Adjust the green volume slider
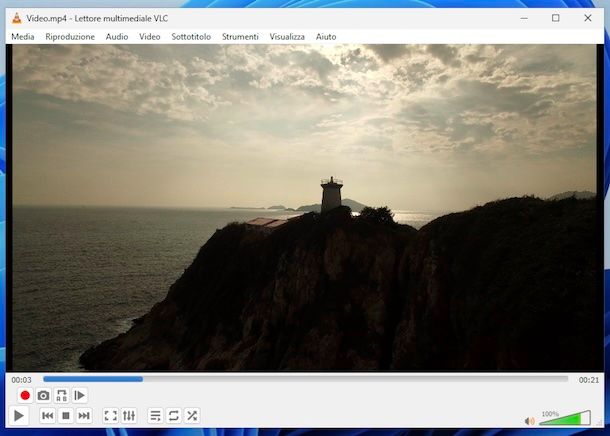This screenshot has width=610, height=436. coord(565,418)
